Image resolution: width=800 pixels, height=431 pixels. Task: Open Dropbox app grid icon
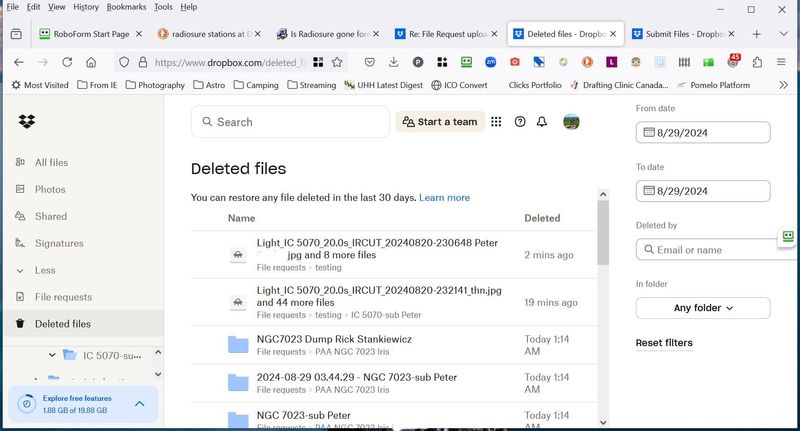click(496, 121)
